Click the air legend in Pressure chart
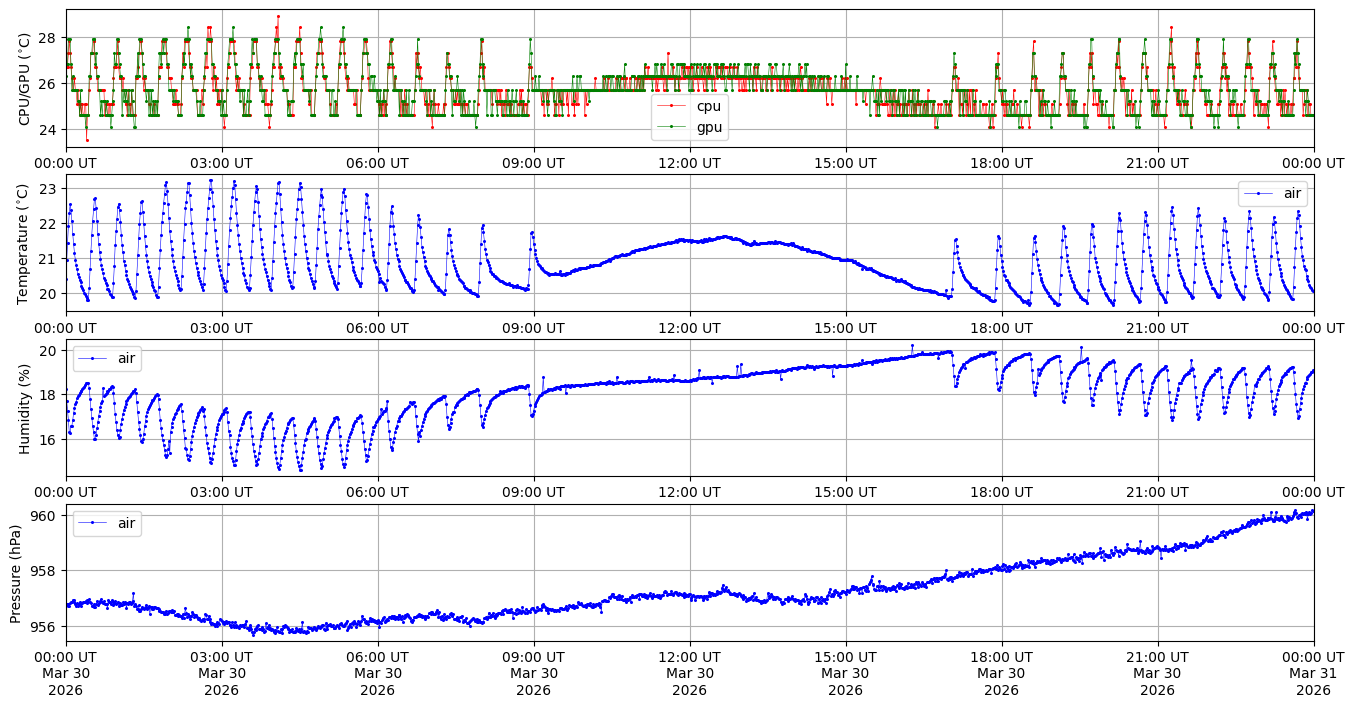The image size is (1354, 707). click(107, 523)
